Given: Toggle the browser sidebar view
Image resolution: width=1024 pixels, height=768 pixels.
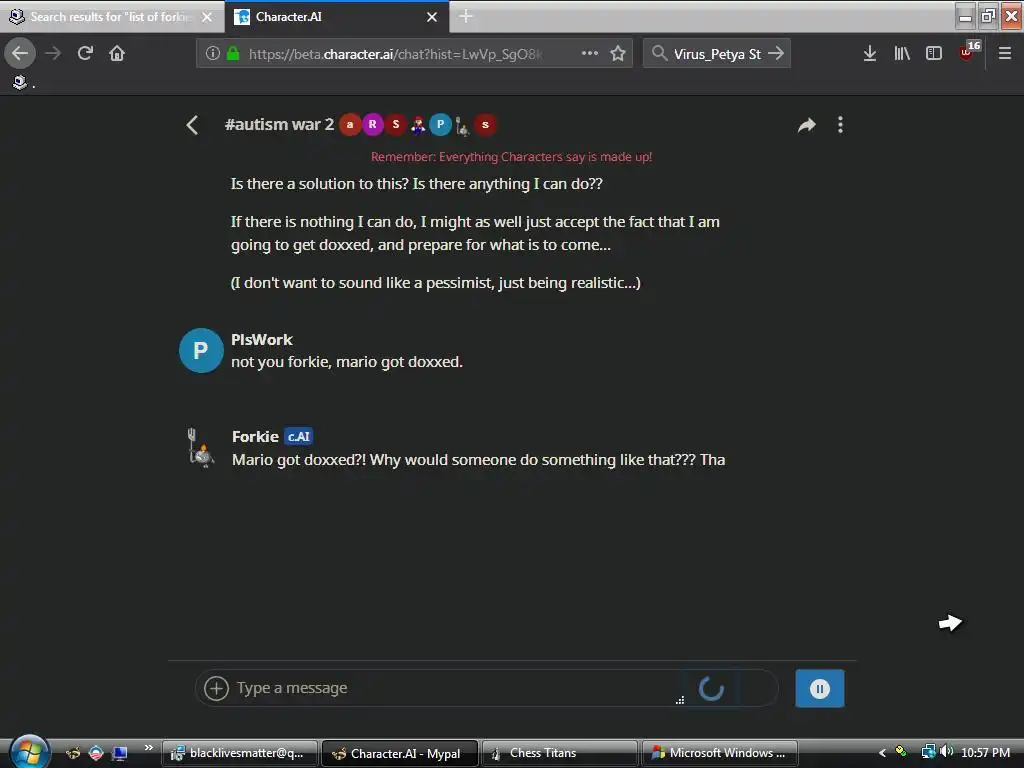Looking at the screenshot, I should point(934,53).
